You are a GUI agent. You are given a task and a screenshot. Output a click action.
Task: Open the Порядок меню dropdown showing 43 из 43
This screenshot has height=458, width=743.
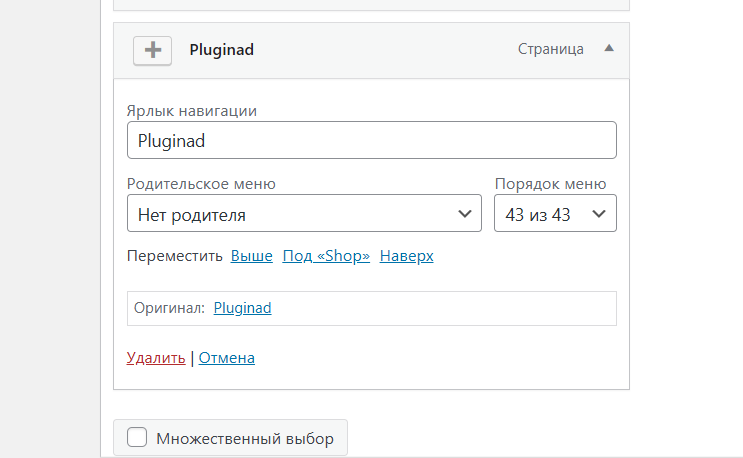555,213
